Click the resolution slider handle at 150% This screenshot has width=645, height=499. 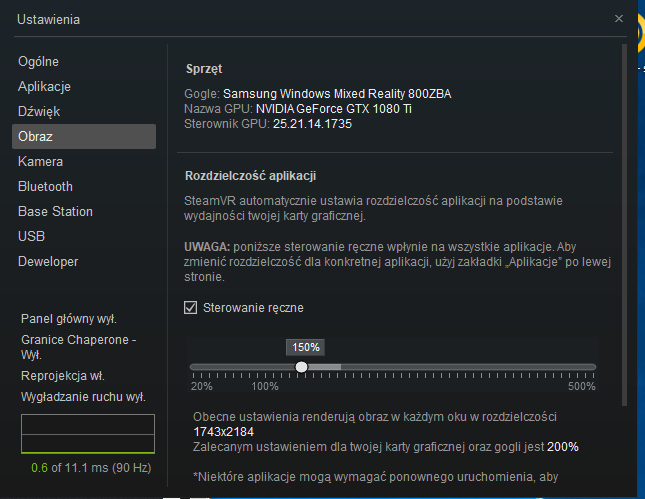tap(301, 367)
